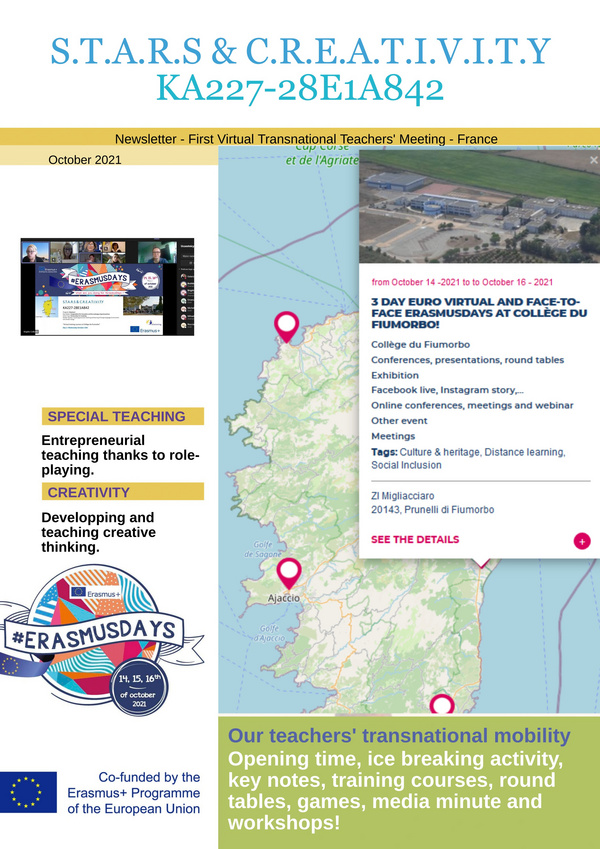Image resolution: width=600 pixels, height=849 pixels.
Task: Open the SEE THE DETAILS link
Action: (415, 540)
